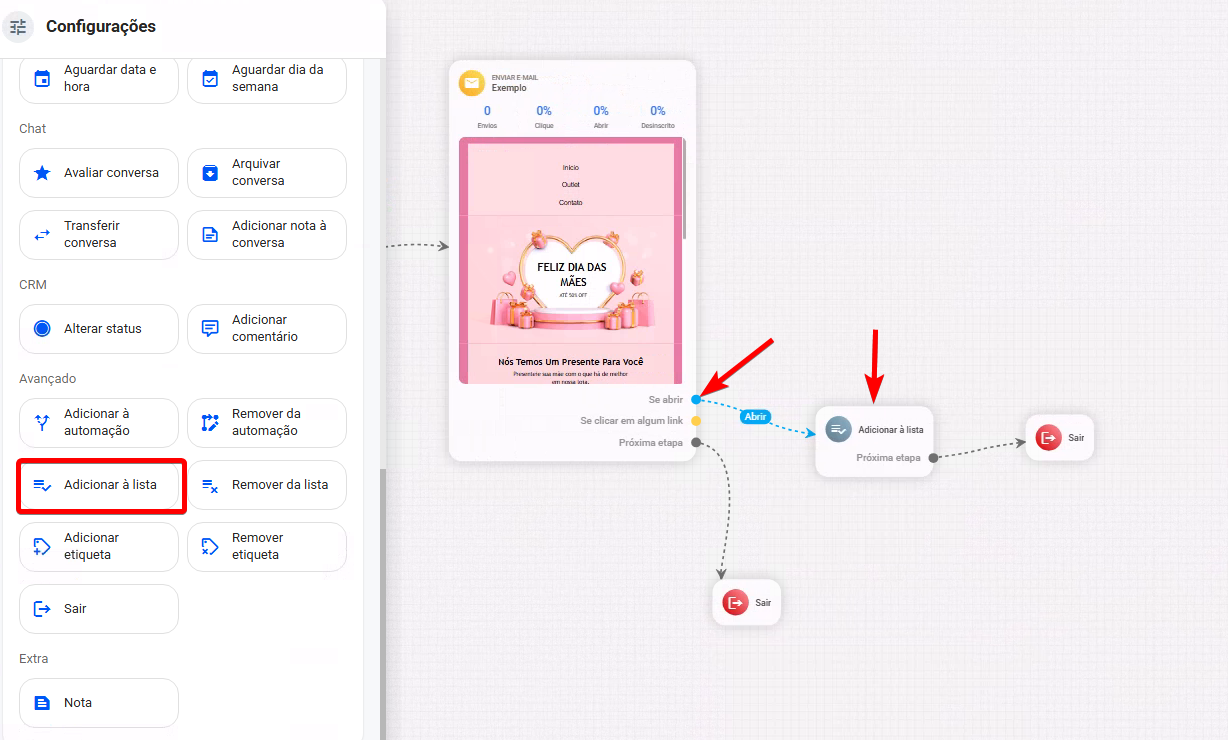The height and width of the screenshot is (740, 1228).
Task: Click the arrows icon for Transferir conversa
Action: click(42, 235)
